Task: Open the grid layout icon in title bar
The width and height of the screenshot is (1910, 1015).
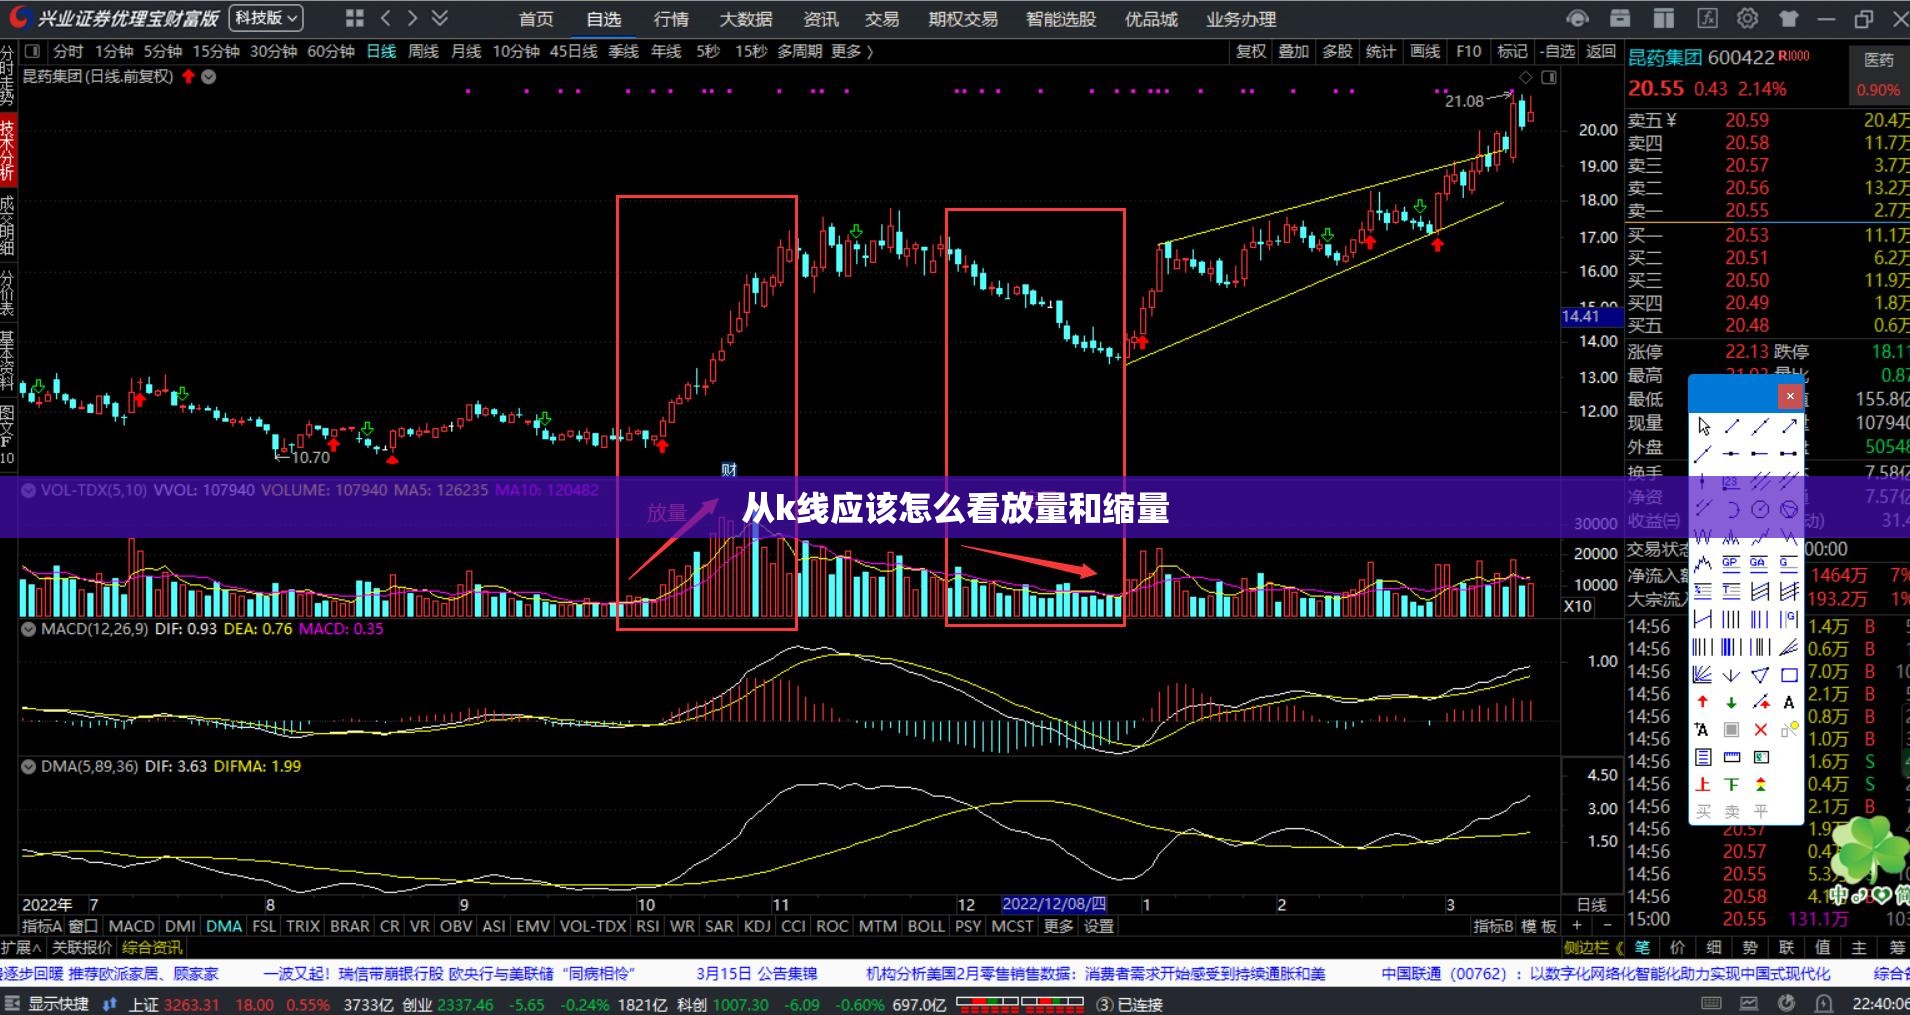Action: [354, 18]
